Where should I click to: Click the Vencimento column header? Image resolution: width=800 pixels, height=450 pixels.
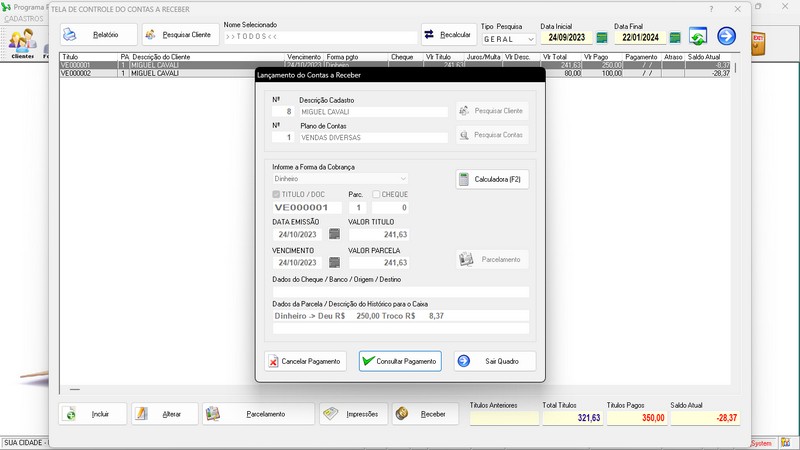click(x=304, y=57)
